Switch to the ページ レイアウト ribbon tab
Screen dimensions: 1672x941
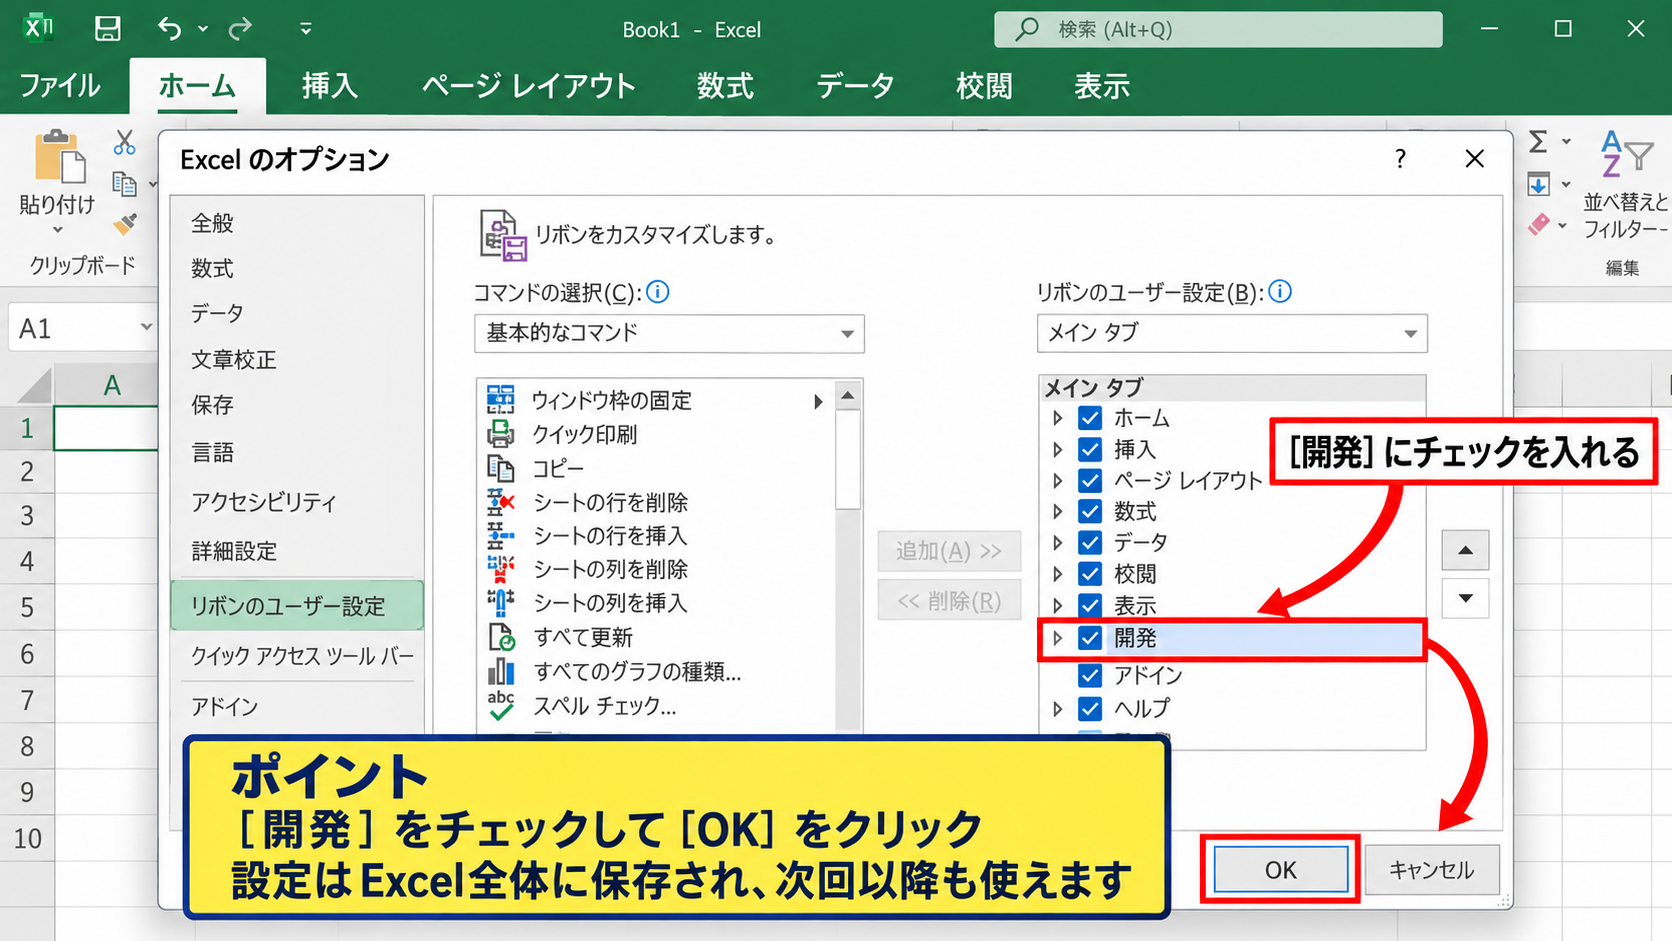[528, 86]
